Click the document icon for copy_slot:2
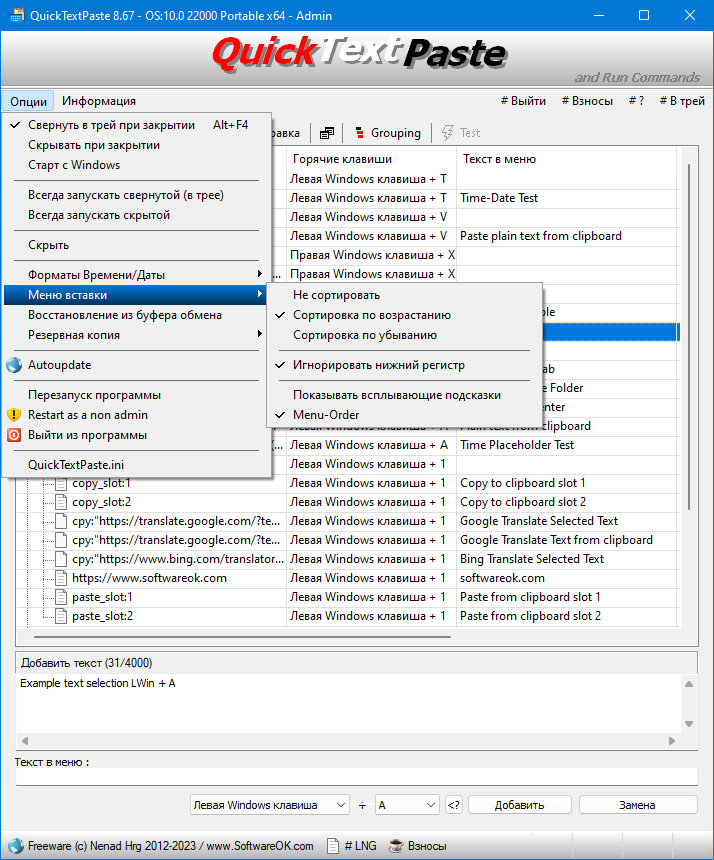 click(x=61, y=502)
